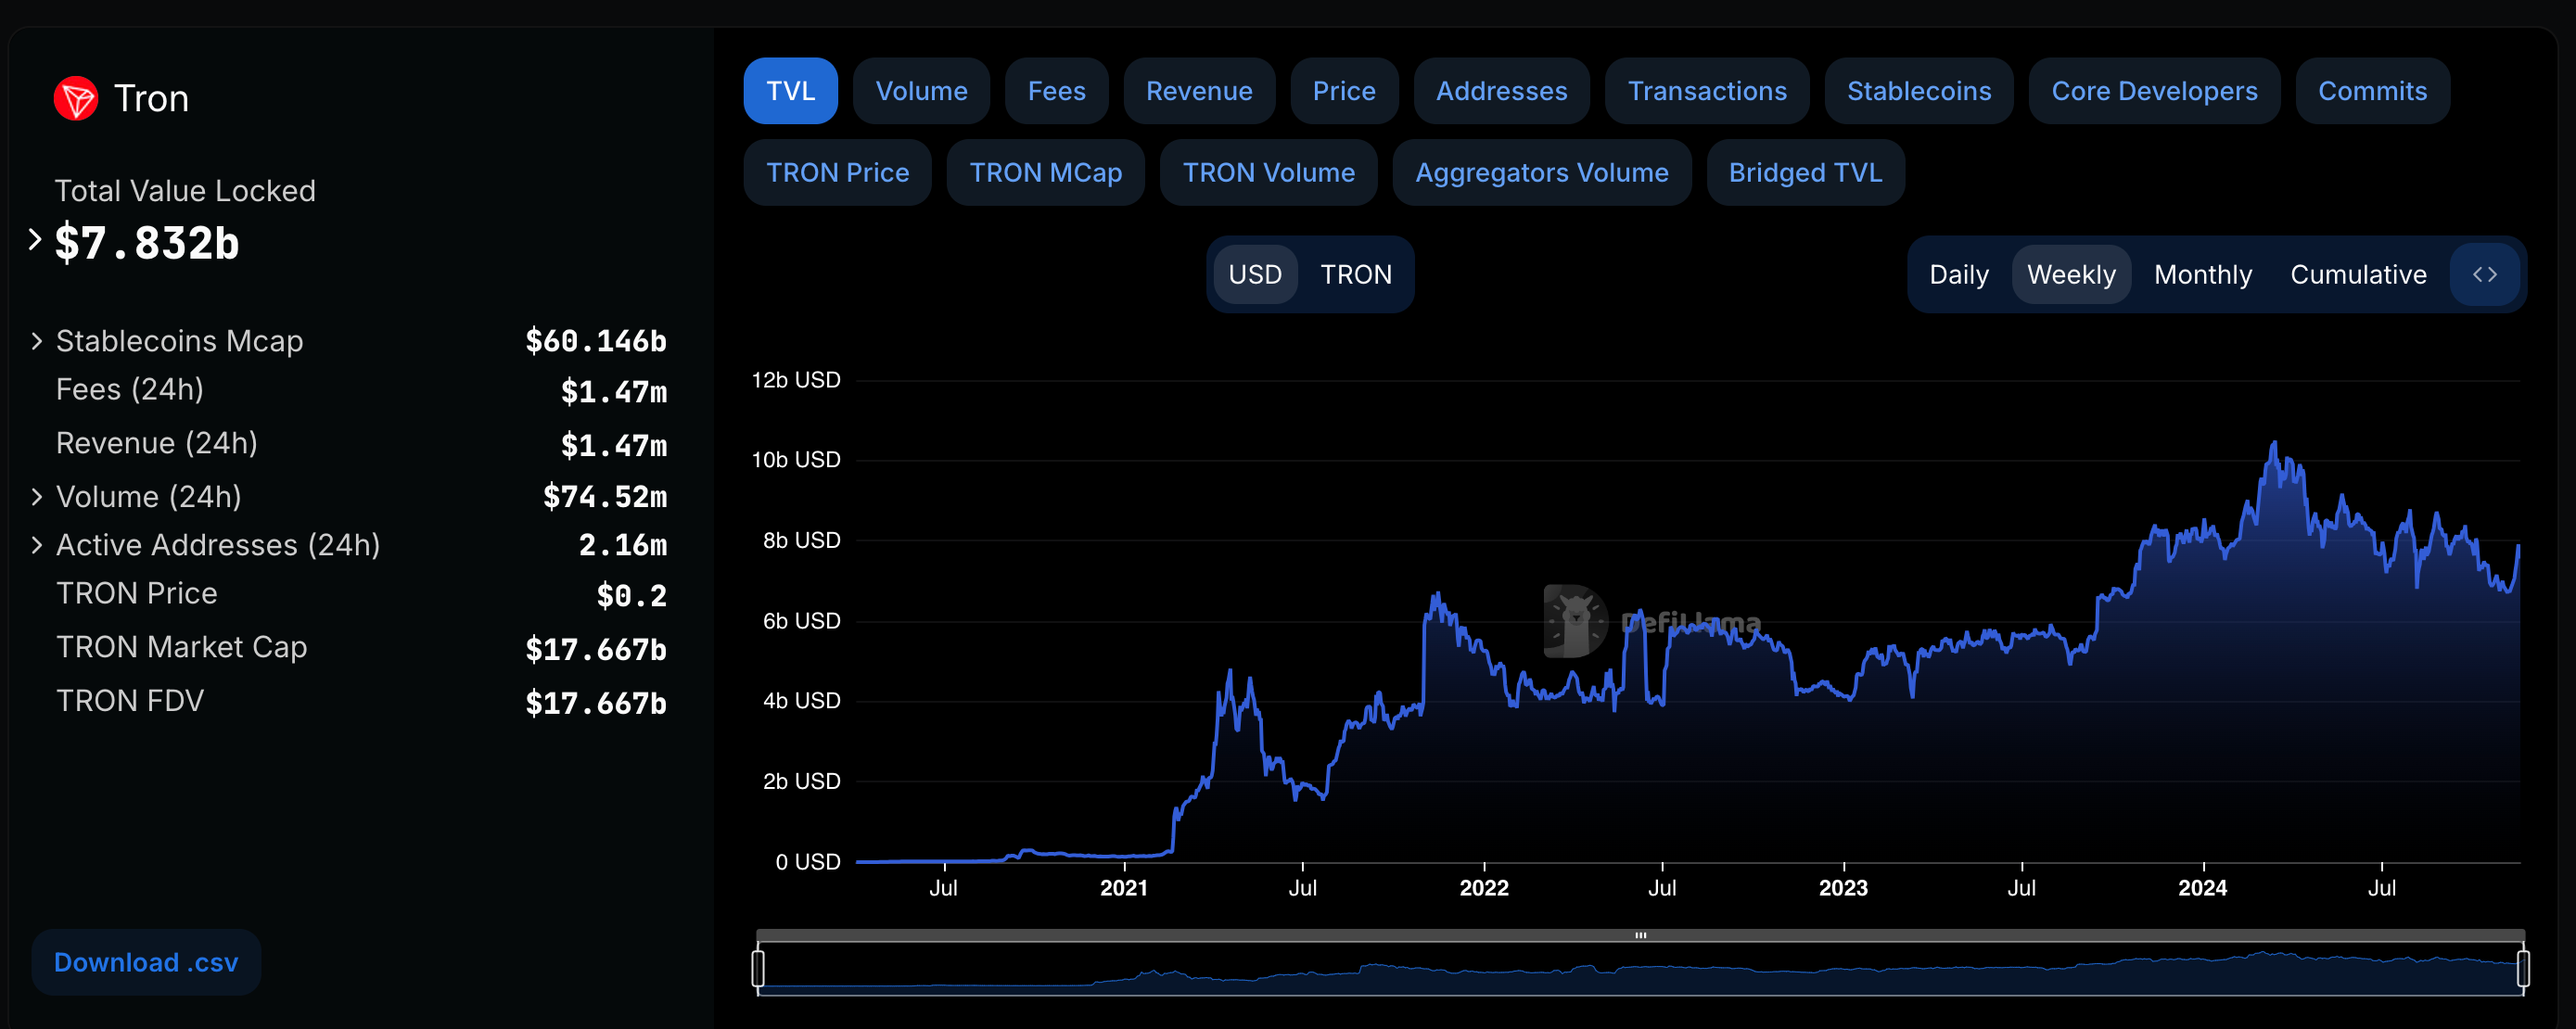Click the 2023 x-axis label
The image size is (2576, 1029).
1843,888
